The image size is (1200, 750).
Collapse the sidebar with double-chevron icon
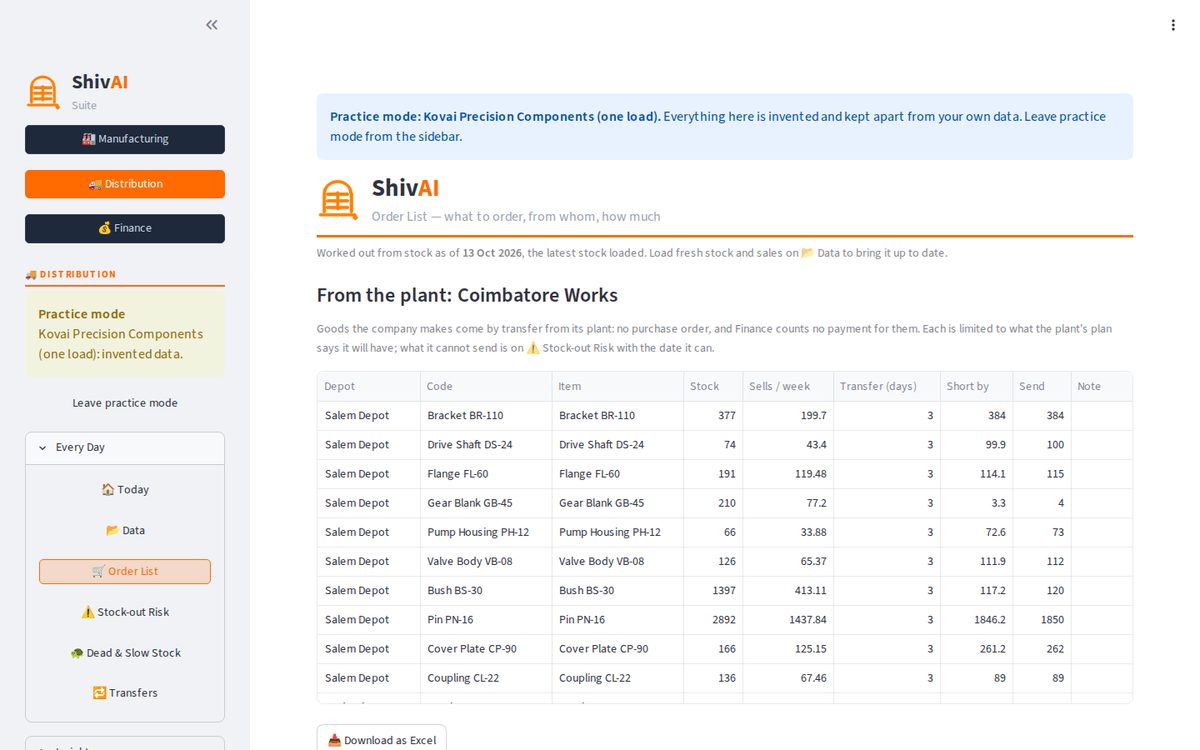(x=212, y=25)
